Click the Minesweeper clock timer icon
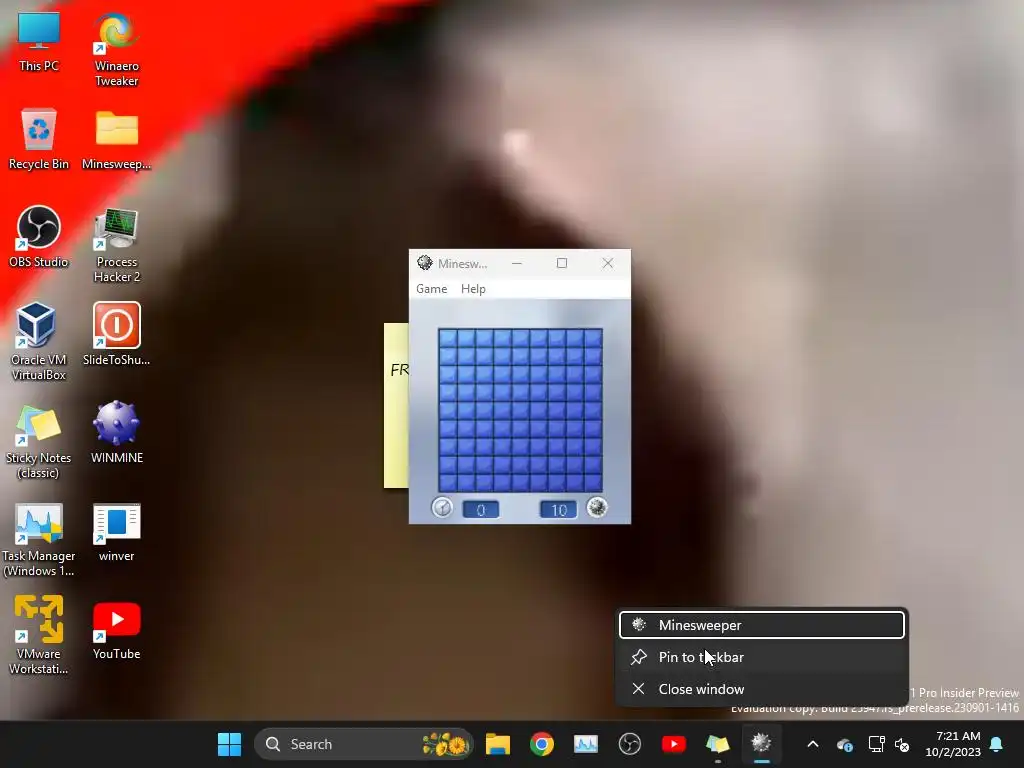This screenshot has width=1024, height=768. 442,507
